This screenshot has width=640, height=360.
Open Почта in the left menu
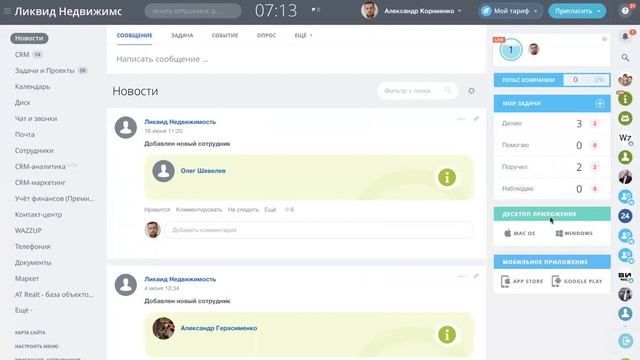pos(24,134)
